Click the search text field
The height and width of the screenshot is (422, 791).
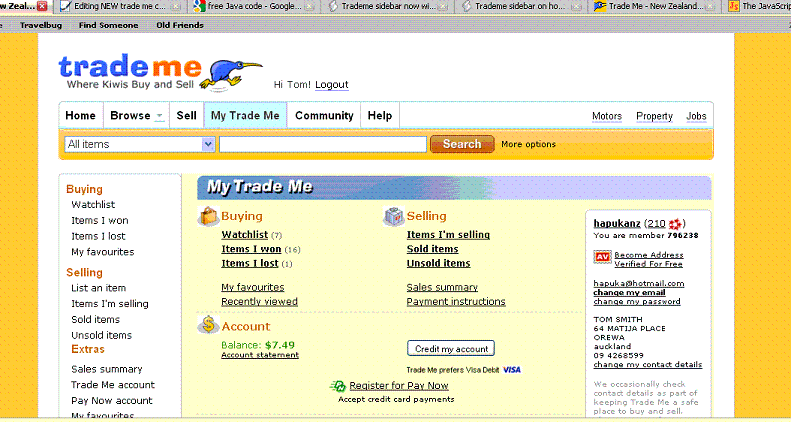323,144
